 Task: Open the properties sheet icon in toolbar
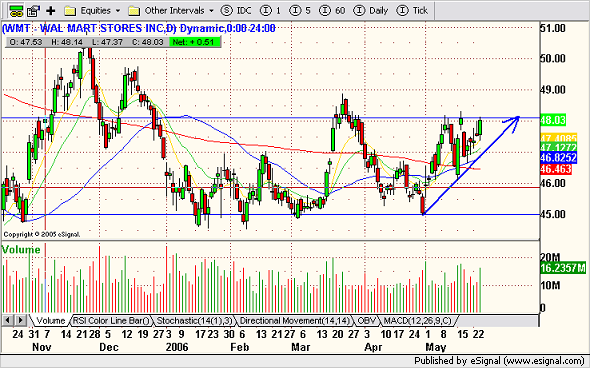[x=33, y=11]
